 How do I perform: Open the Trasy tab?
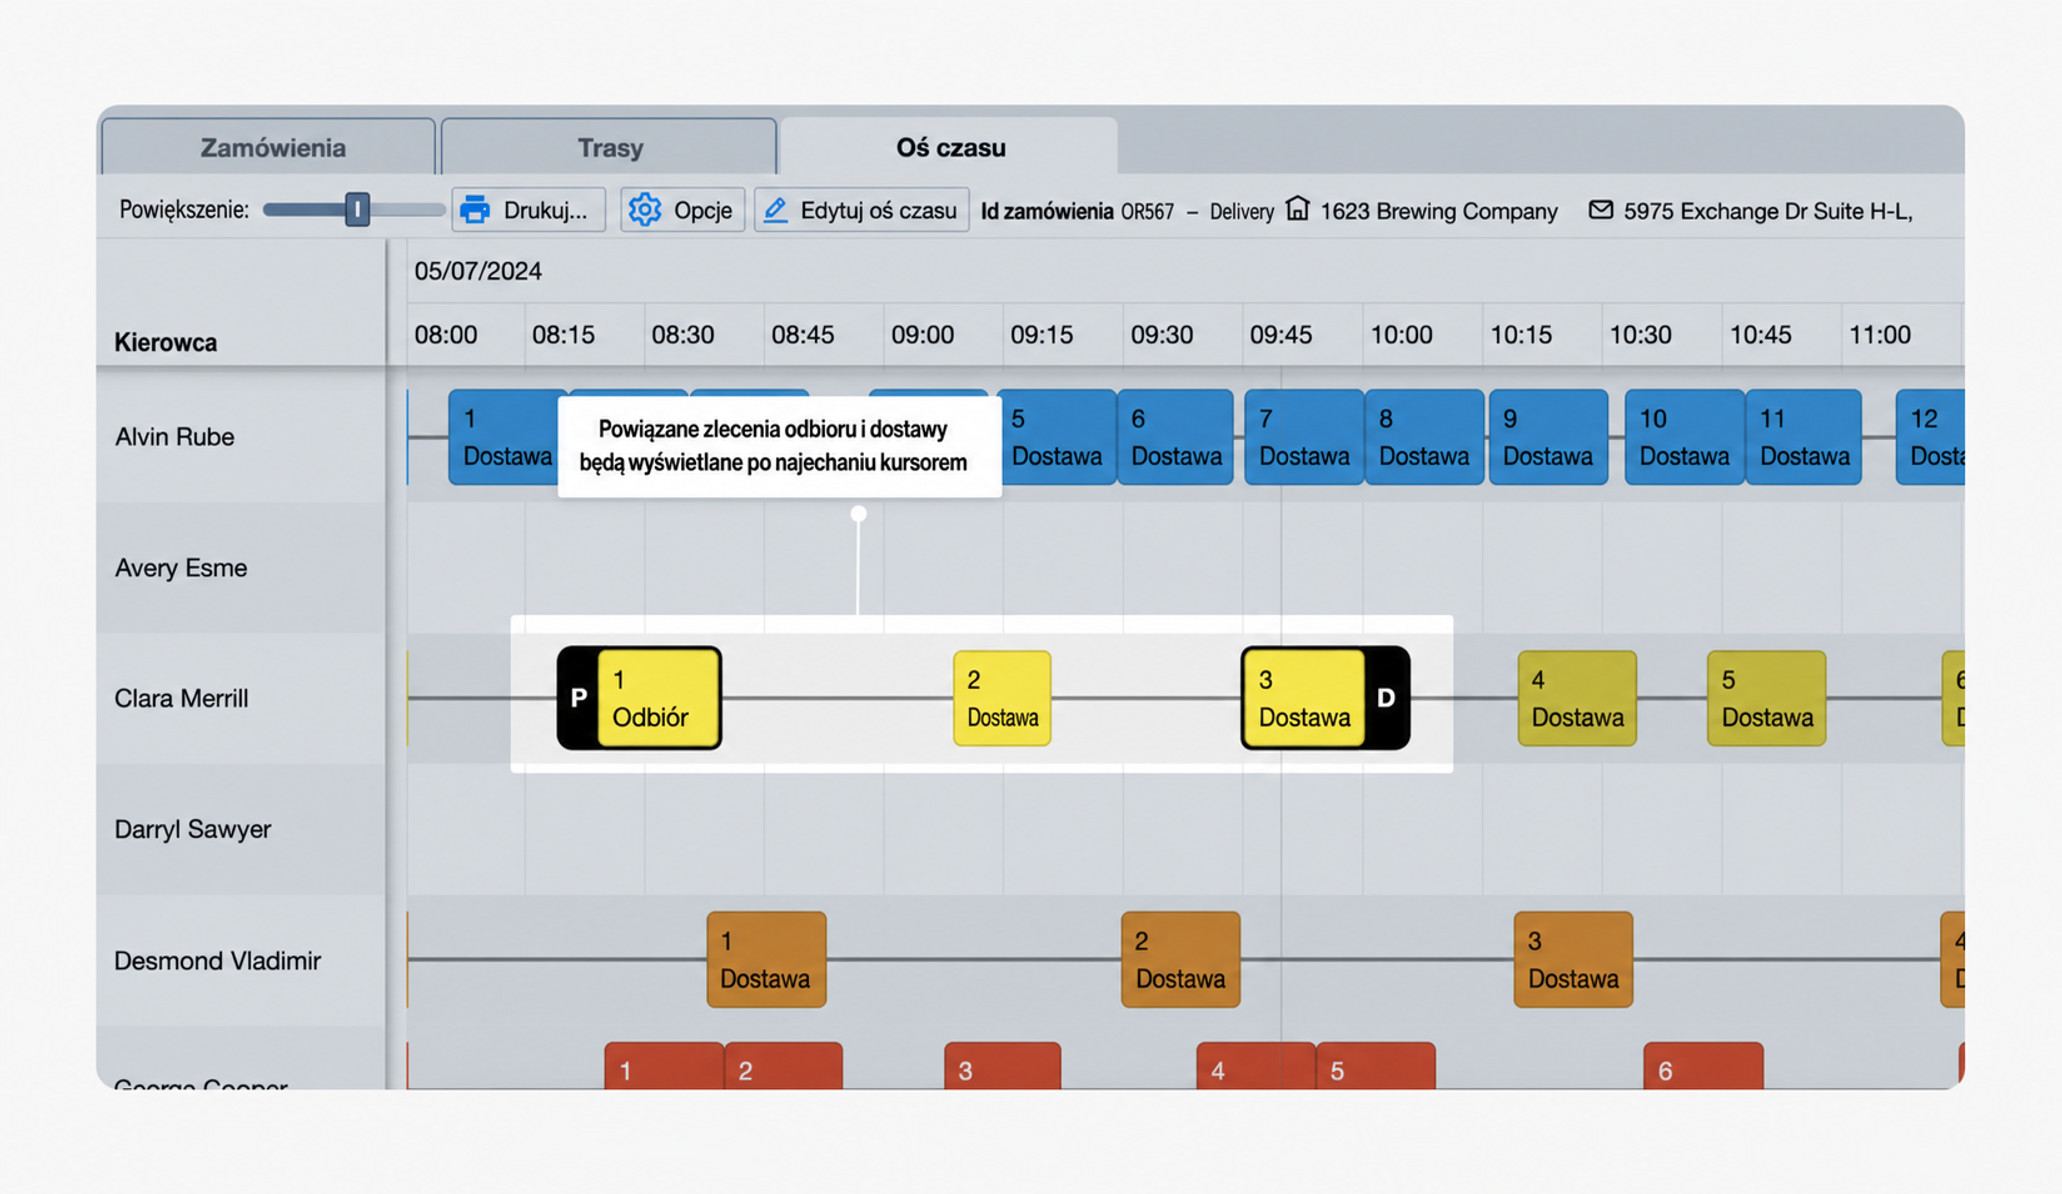(609, 148)
